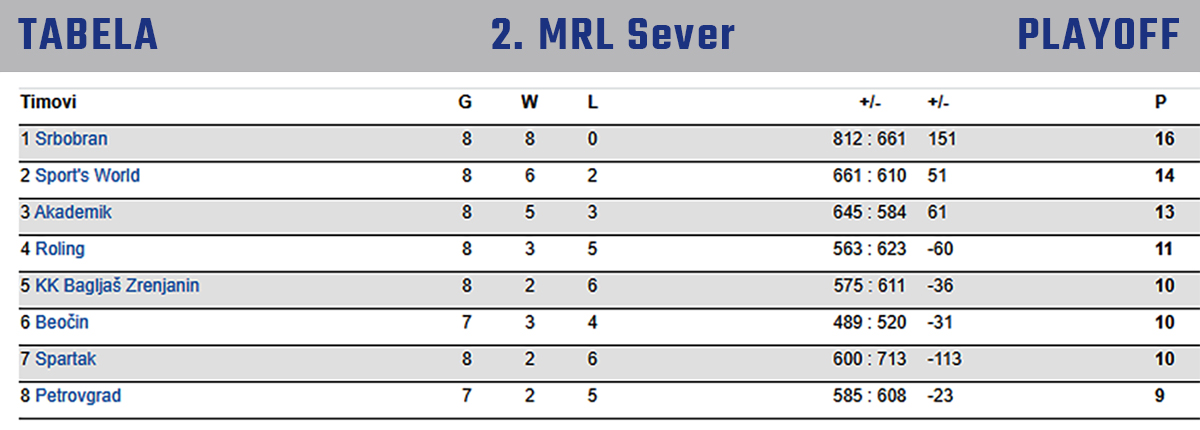The width and height of the screenshot is (1200, 430).
Task: Click the Timovi column header
Action: pos(48,102)
